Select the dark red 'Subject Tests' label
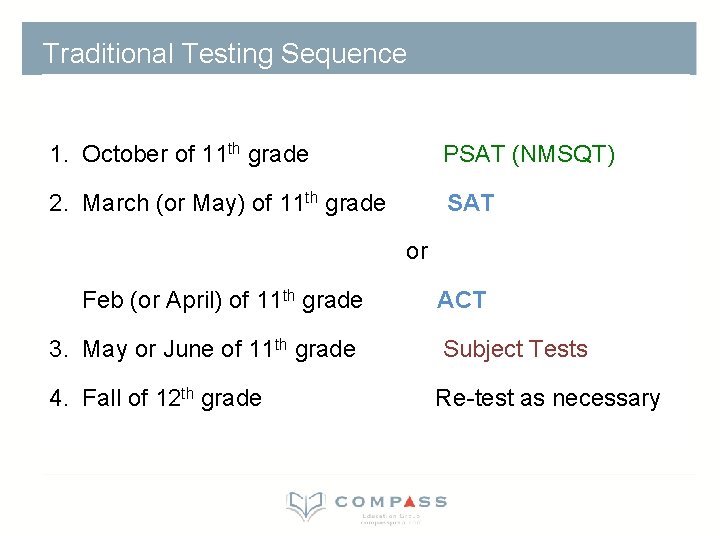 (x=515, y=349)
